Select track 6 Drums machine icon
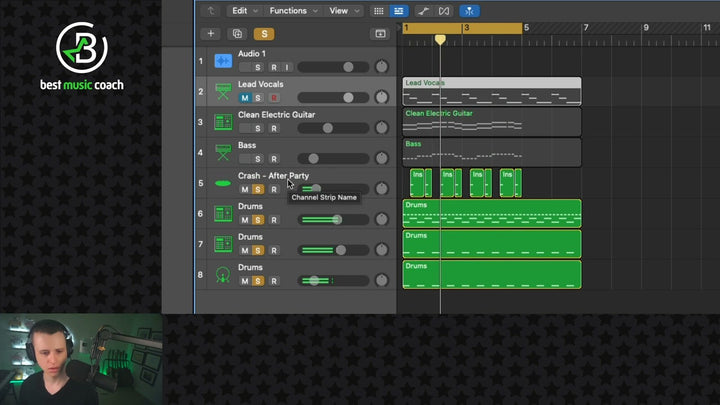 (x=223, y=214)
